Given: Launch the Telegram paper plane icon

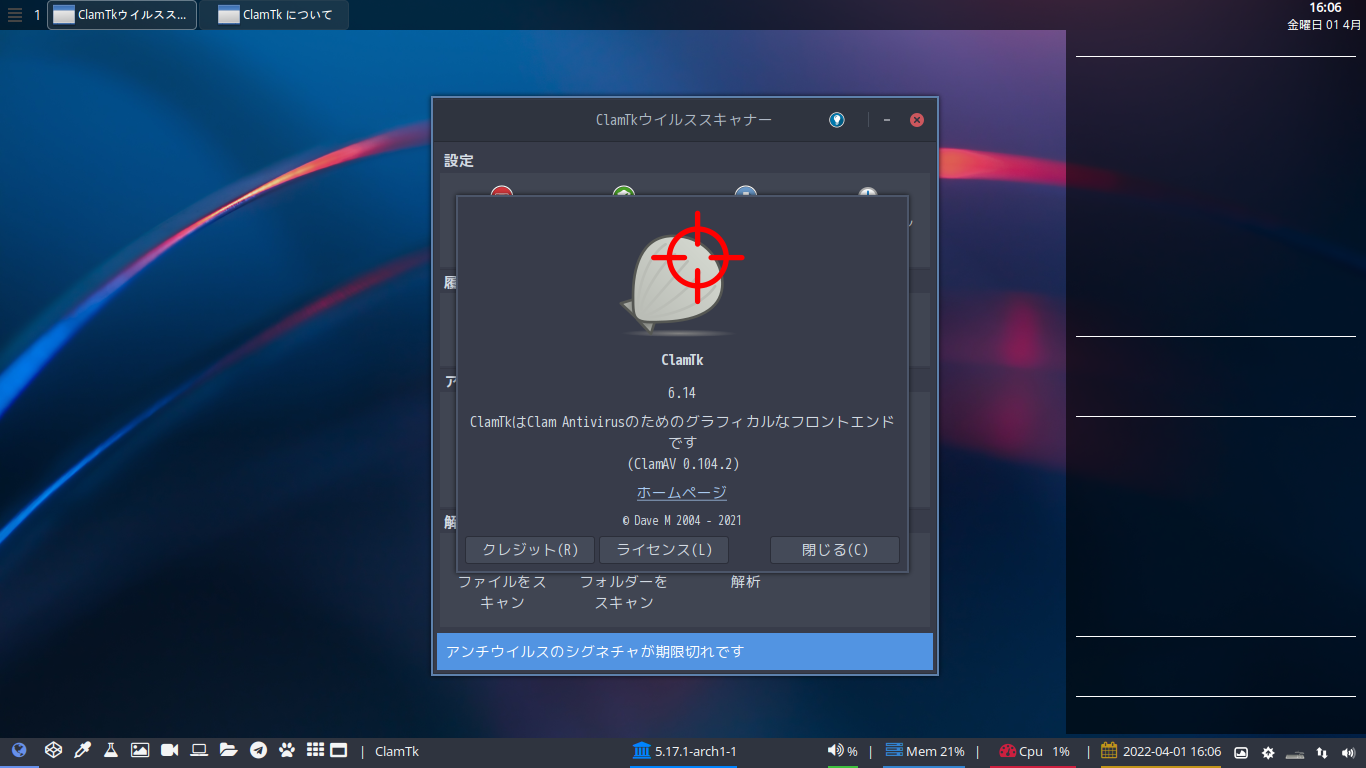Looking at the screenshot, I should tap(258, 750).
